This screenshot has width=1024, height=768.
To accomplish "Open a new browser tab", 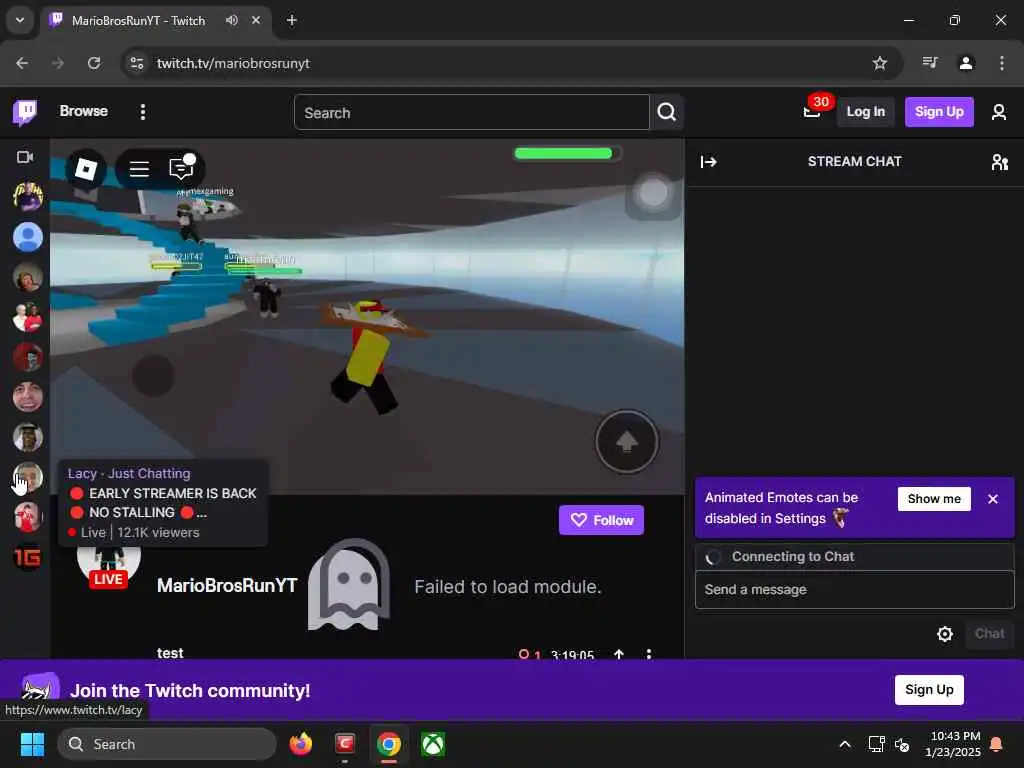I will pos(292,20).
